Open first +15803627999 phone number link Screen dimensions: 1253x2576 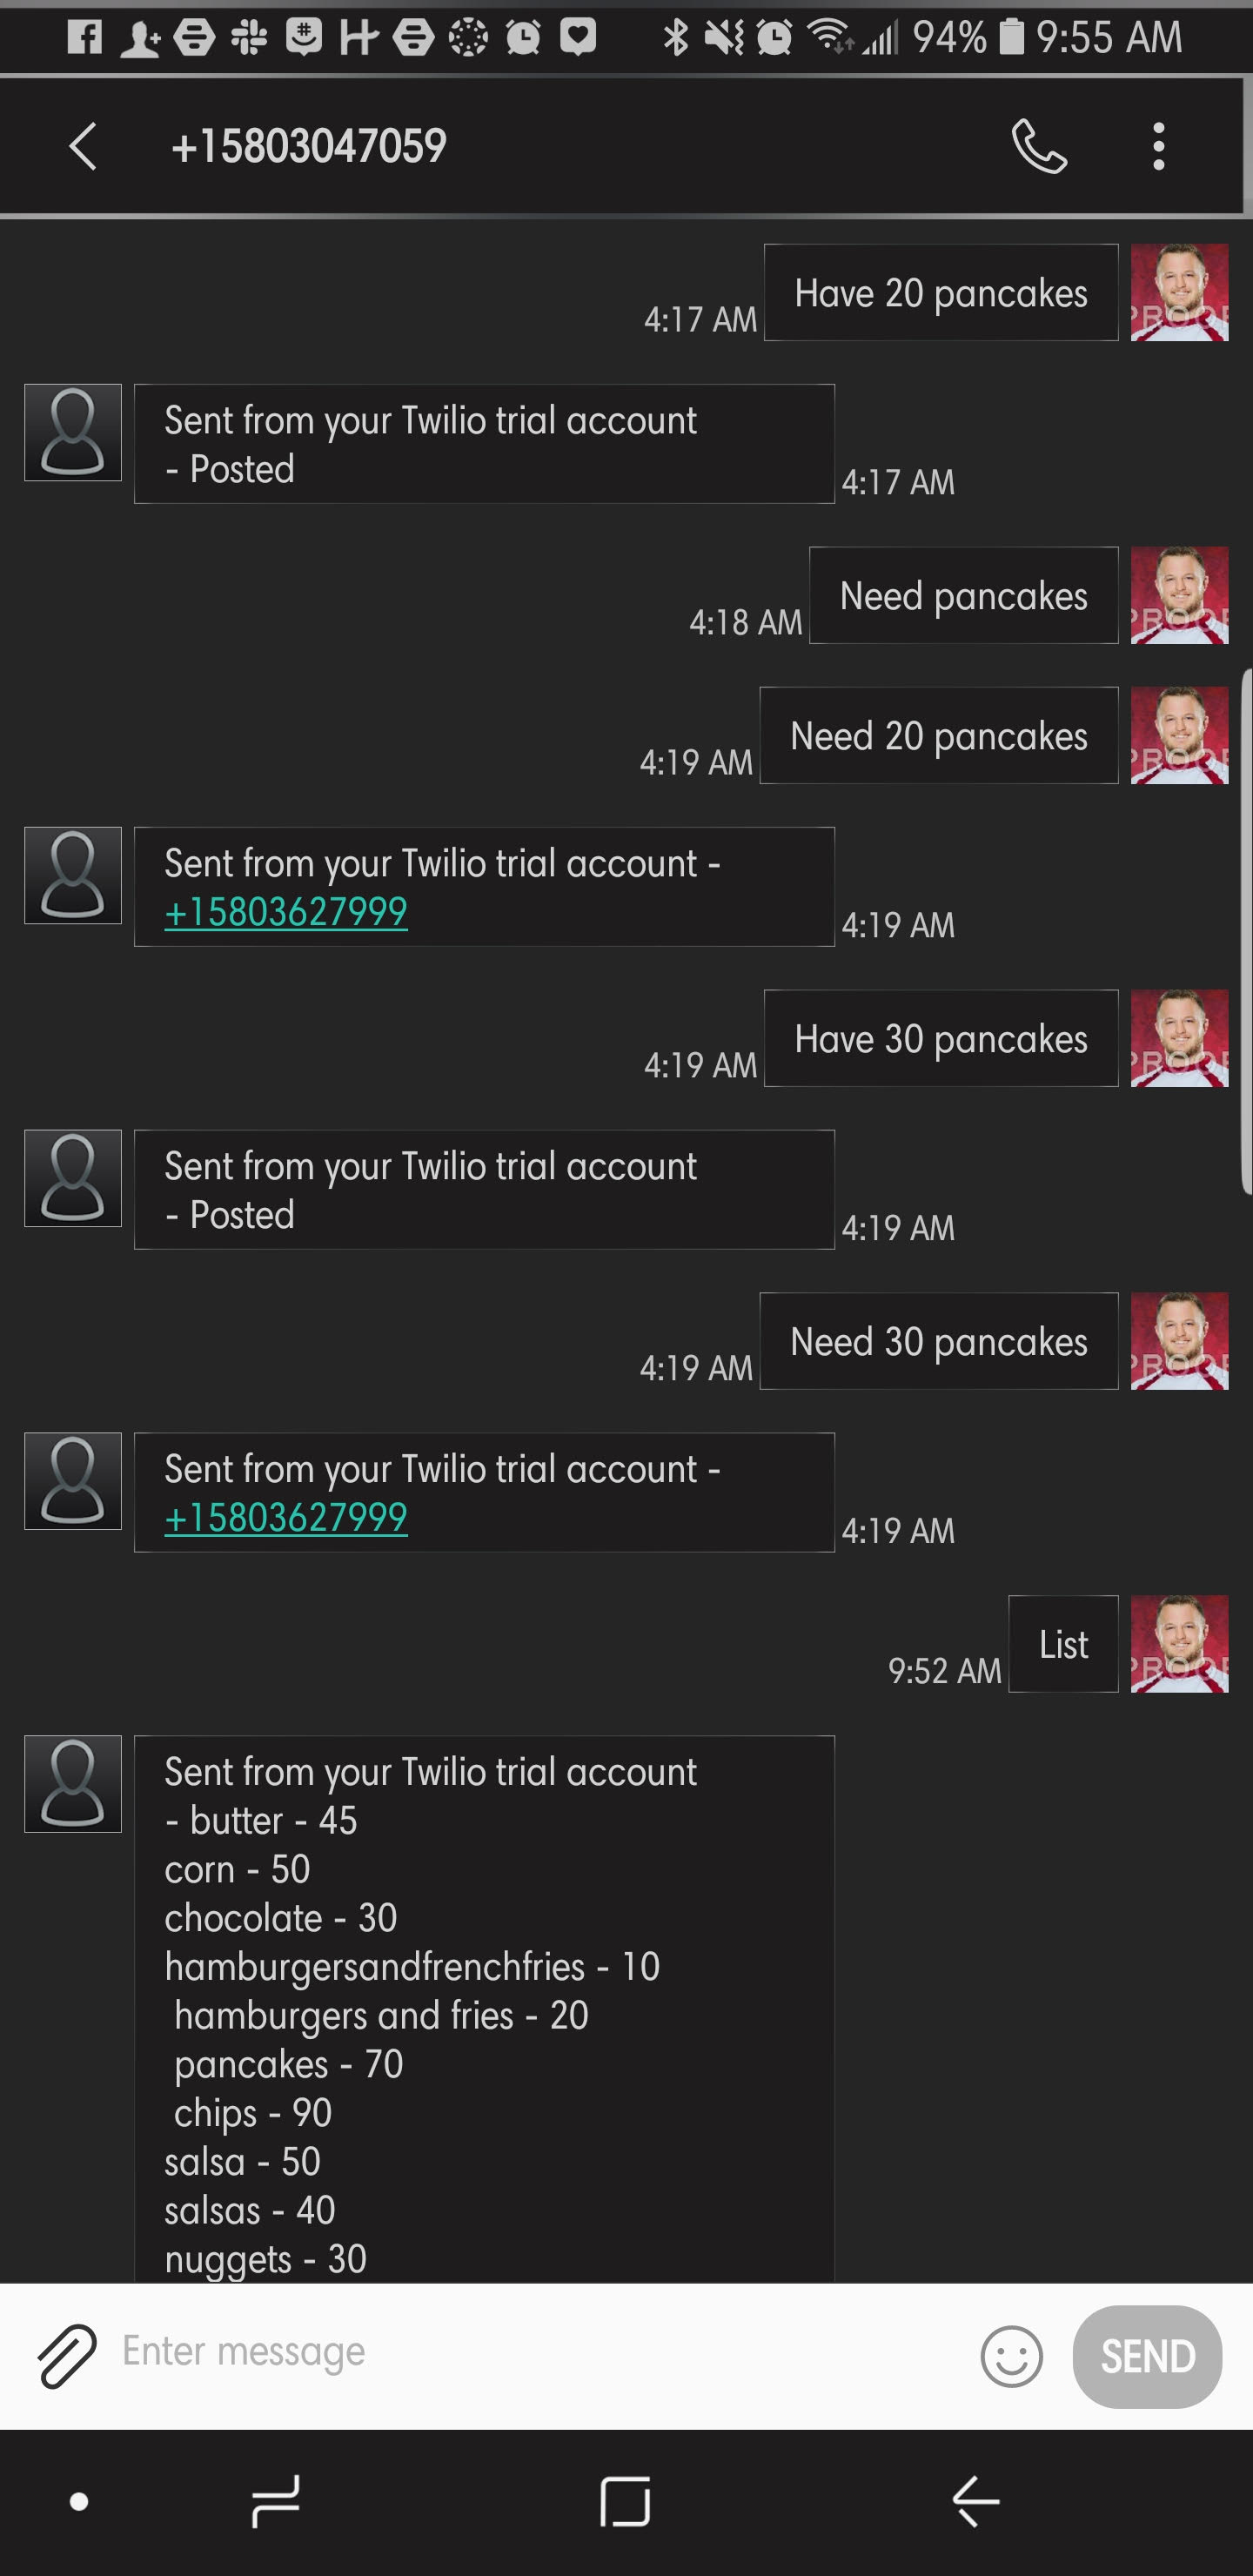(x=286, y=912)
